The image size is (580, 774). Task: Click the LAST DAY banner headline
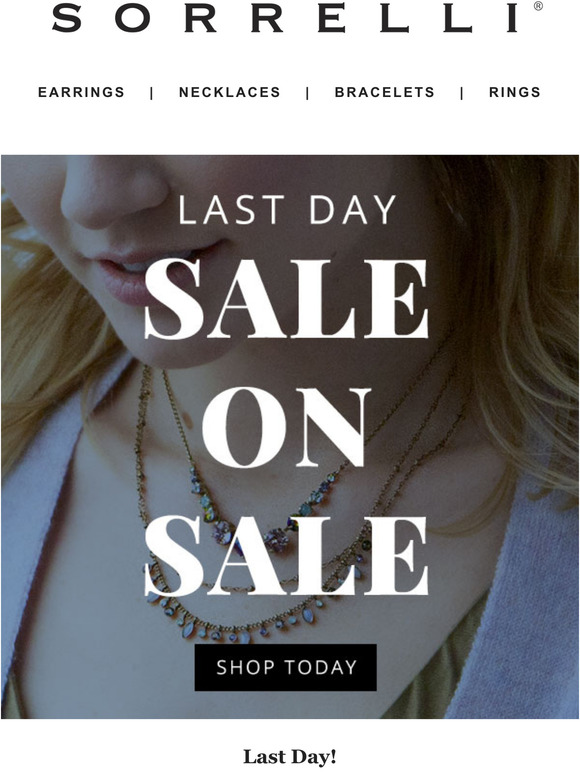coord(287,210)
